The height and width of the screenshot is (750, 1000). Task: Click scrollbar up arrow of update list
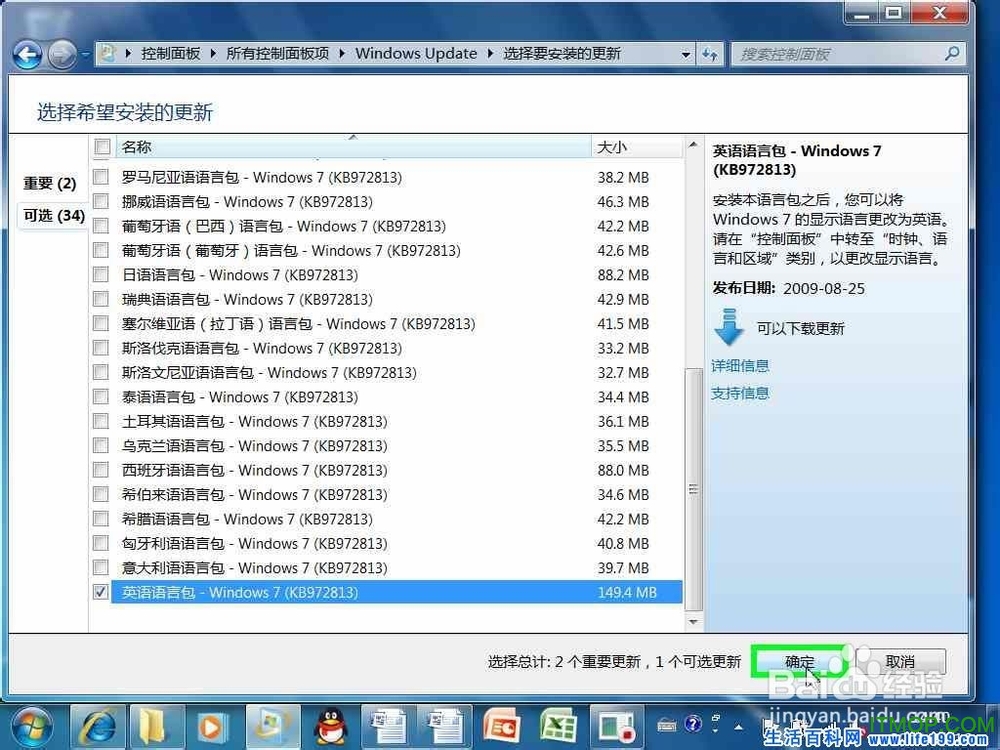coord(693,146)
